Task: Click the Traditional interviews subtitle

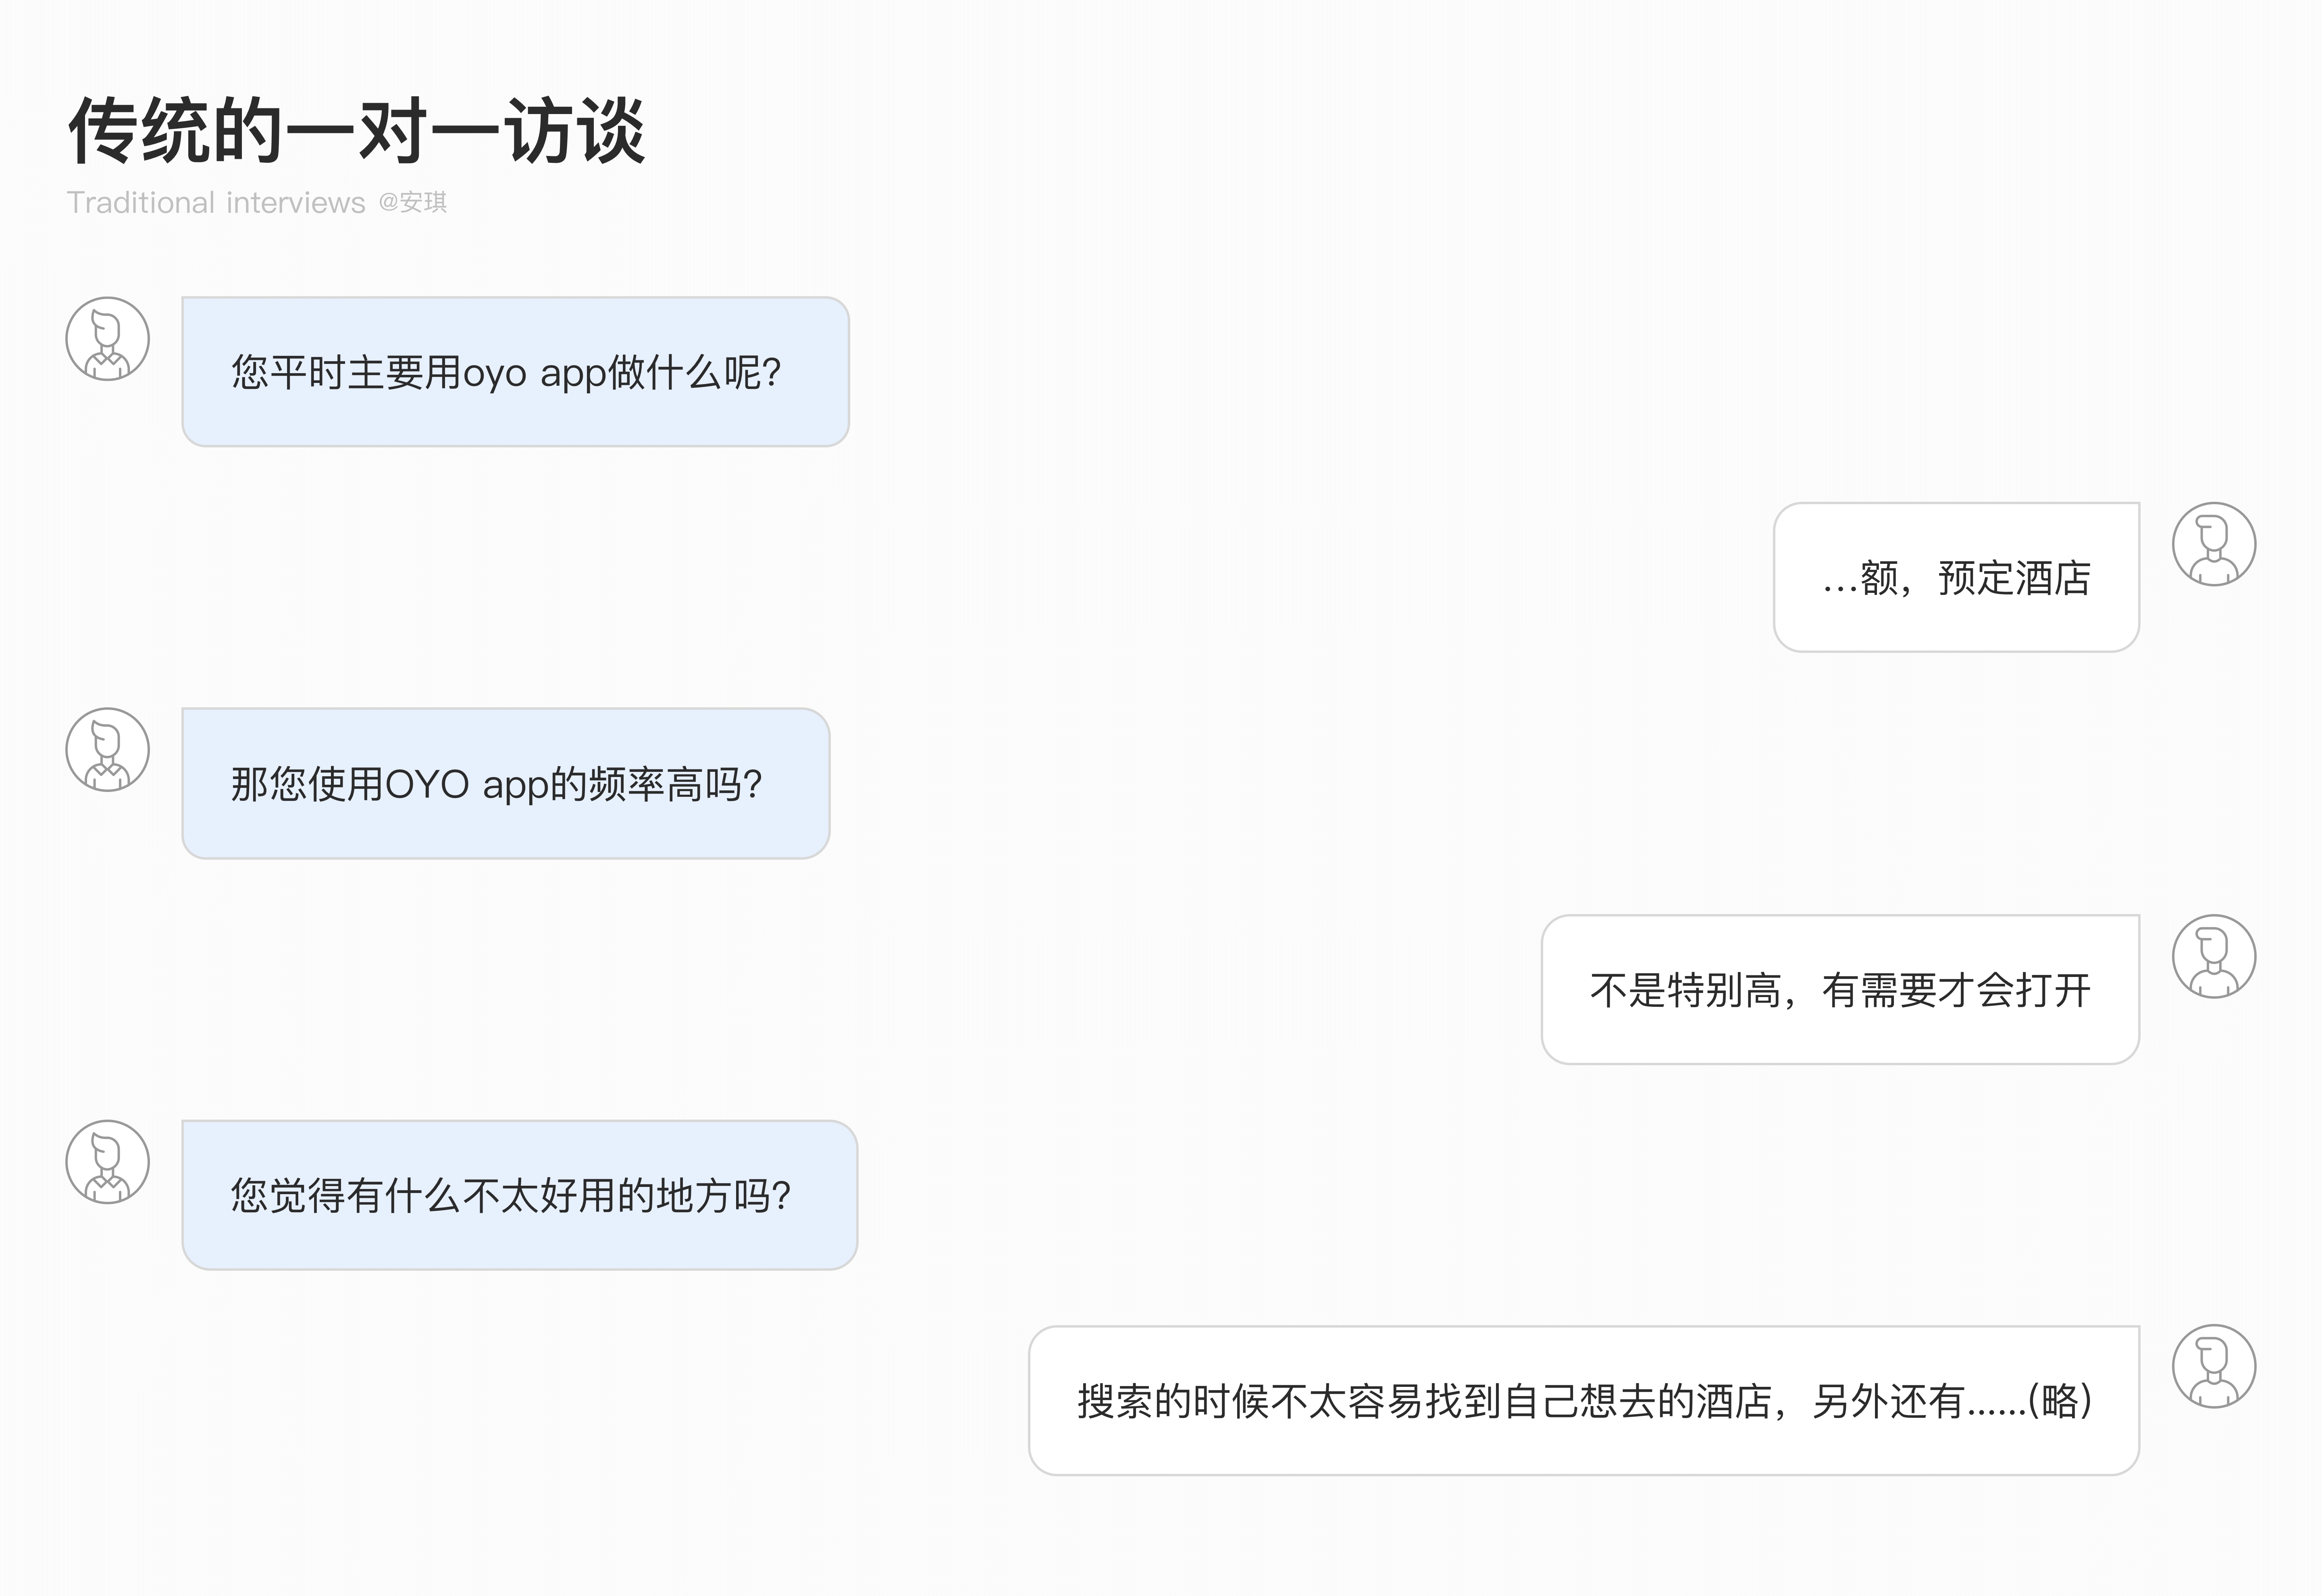Action: coord(216,203)
